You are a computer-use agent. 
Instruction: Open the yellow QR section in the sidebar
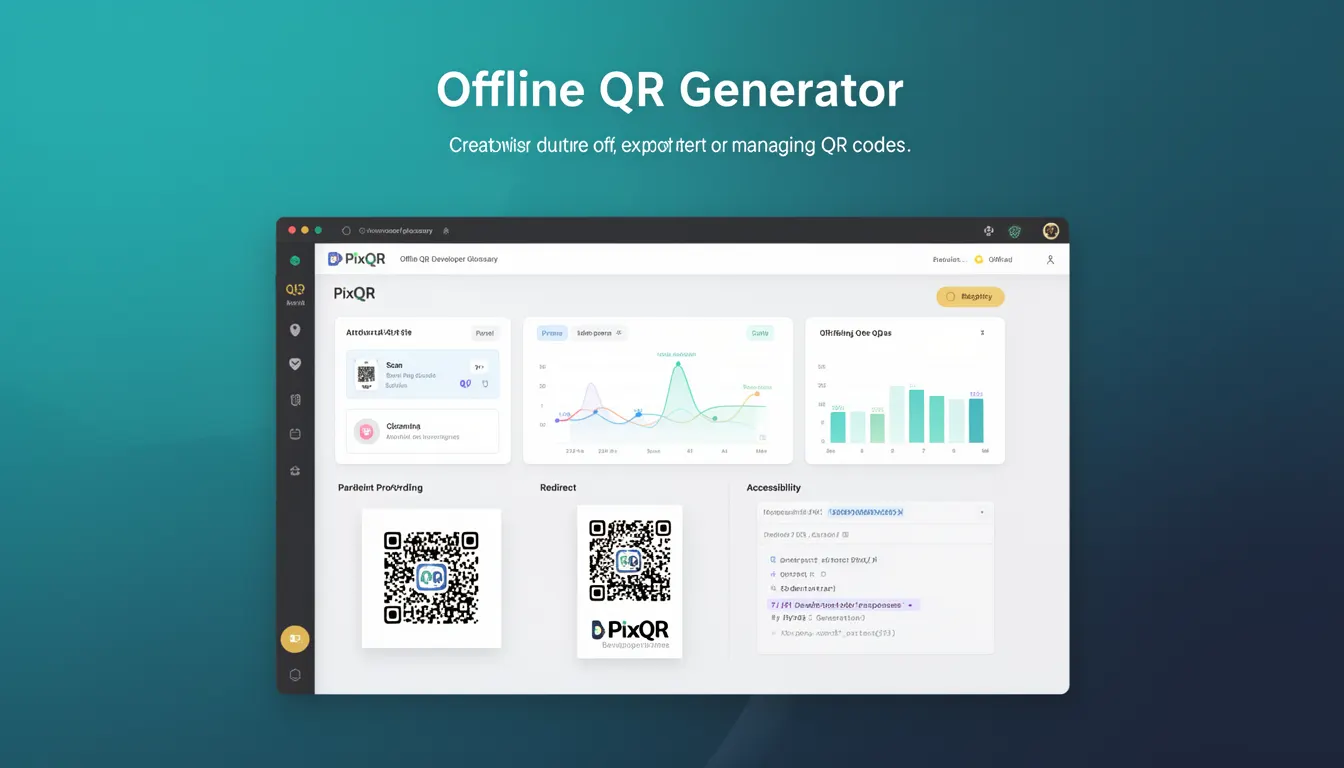pos(295,292)
